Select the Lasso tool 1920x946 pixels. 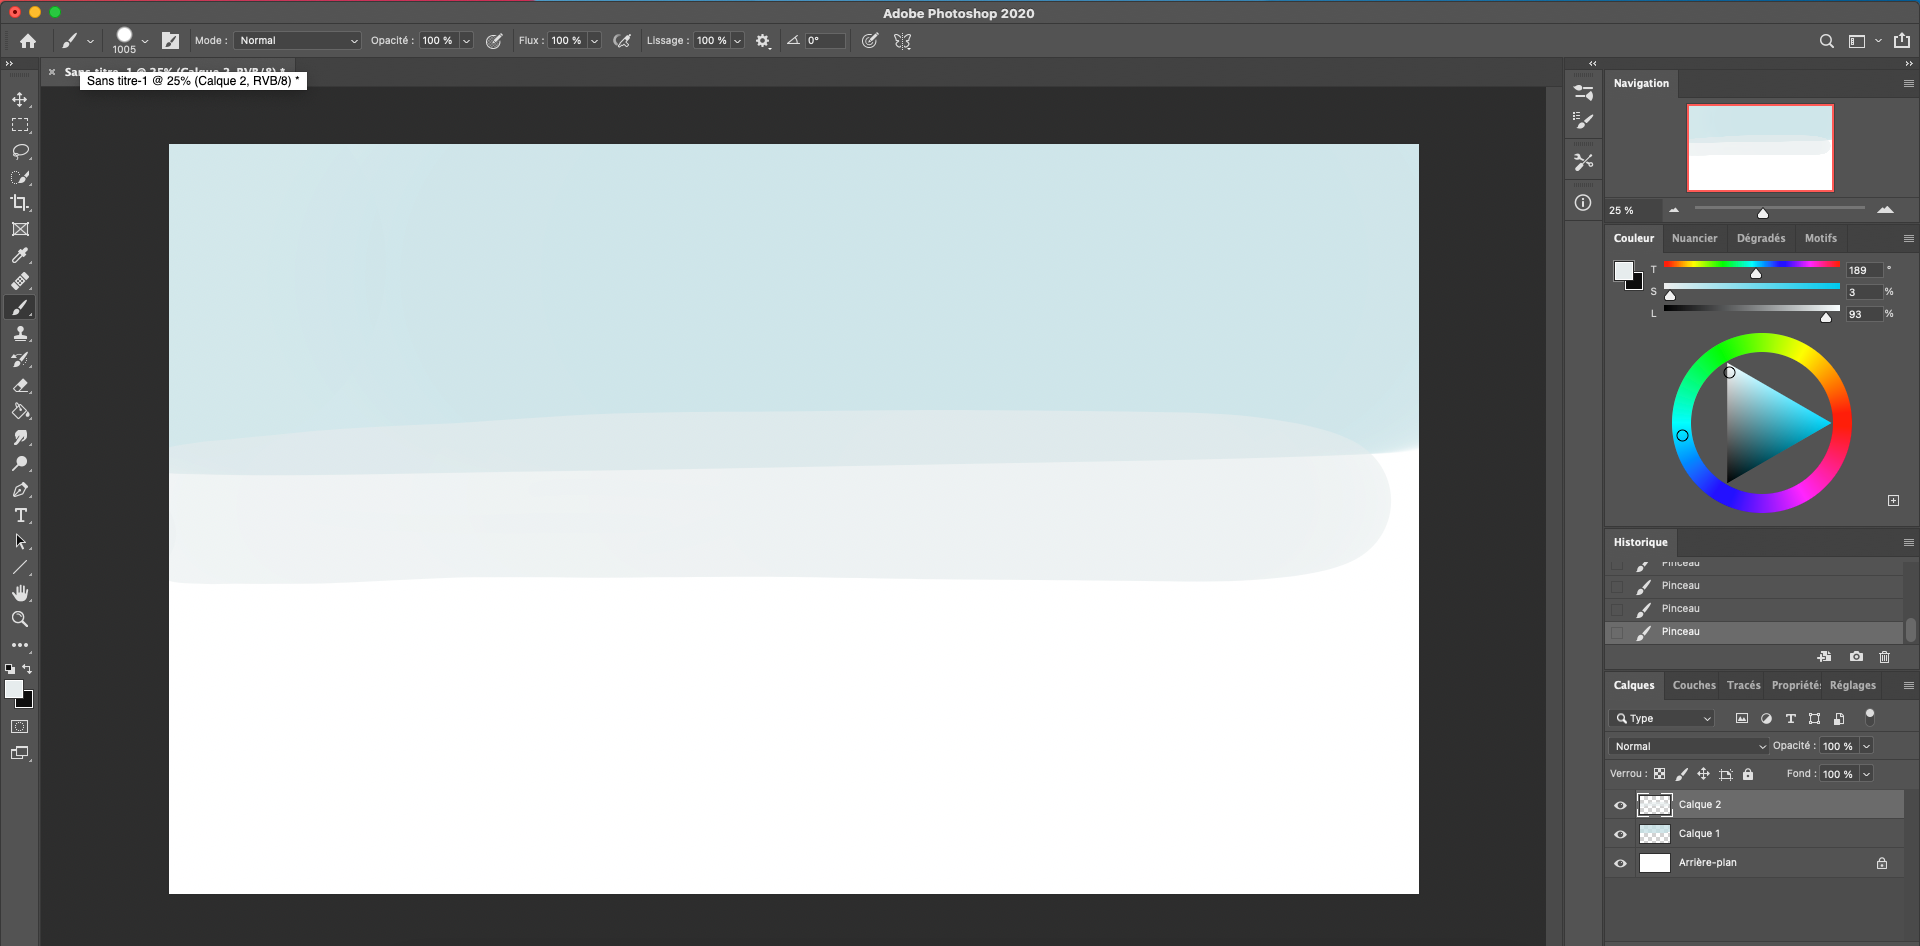coord(20,151)
